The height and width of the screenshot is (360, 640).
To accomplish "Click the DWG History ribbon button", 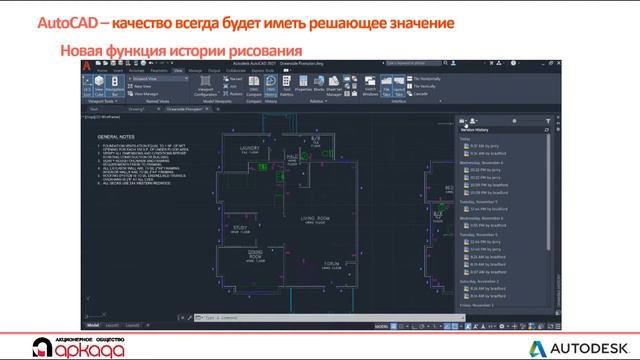I will coord(271,86).
